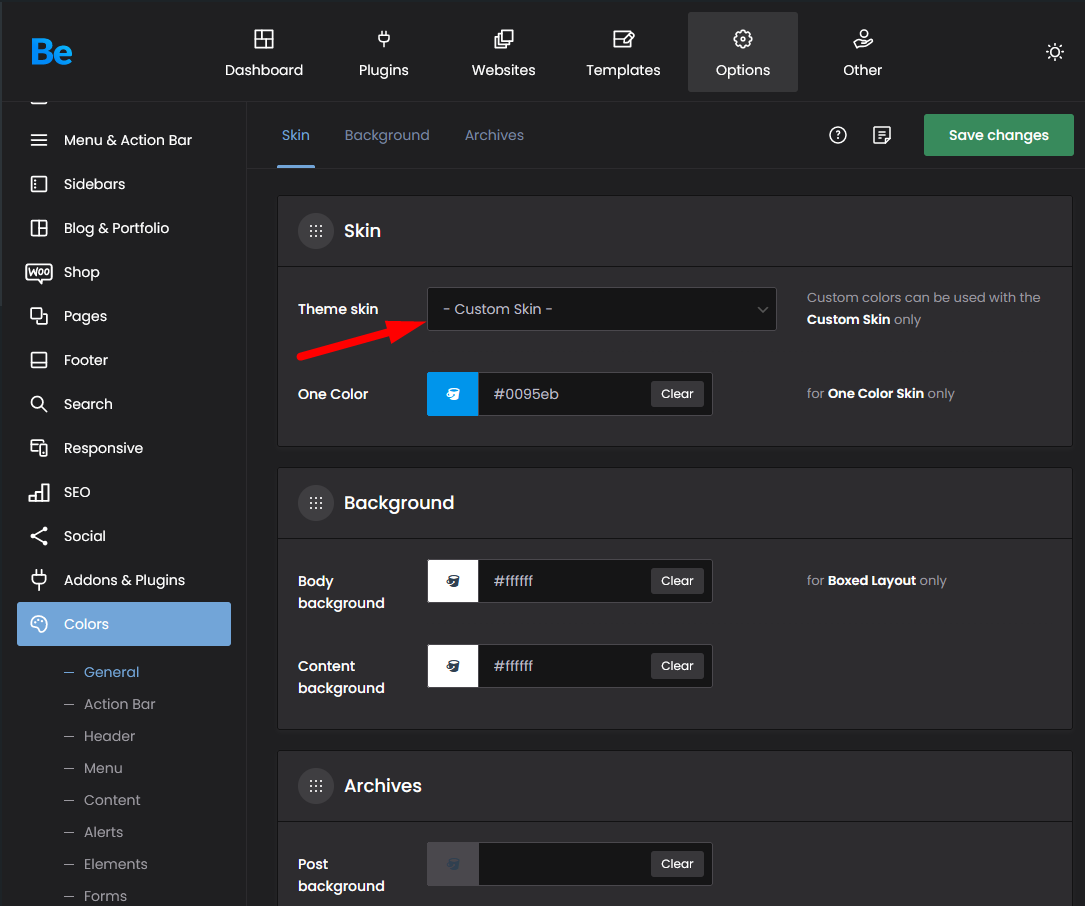Click the Colors palette icon
1085x906 pixels.
click(x=39, y=624)
